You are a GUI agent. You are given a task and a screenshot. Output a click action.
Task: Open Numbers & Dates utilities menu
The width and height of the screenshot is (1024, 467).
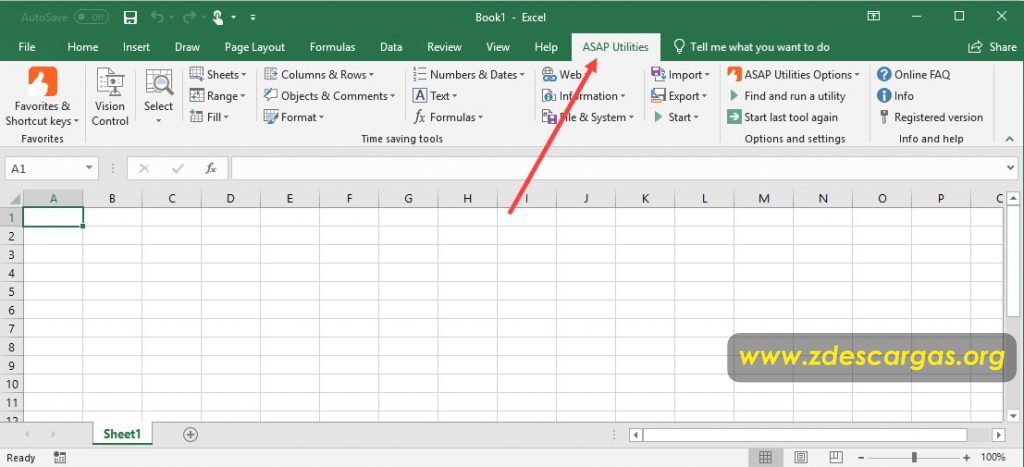tap(469, 74)
